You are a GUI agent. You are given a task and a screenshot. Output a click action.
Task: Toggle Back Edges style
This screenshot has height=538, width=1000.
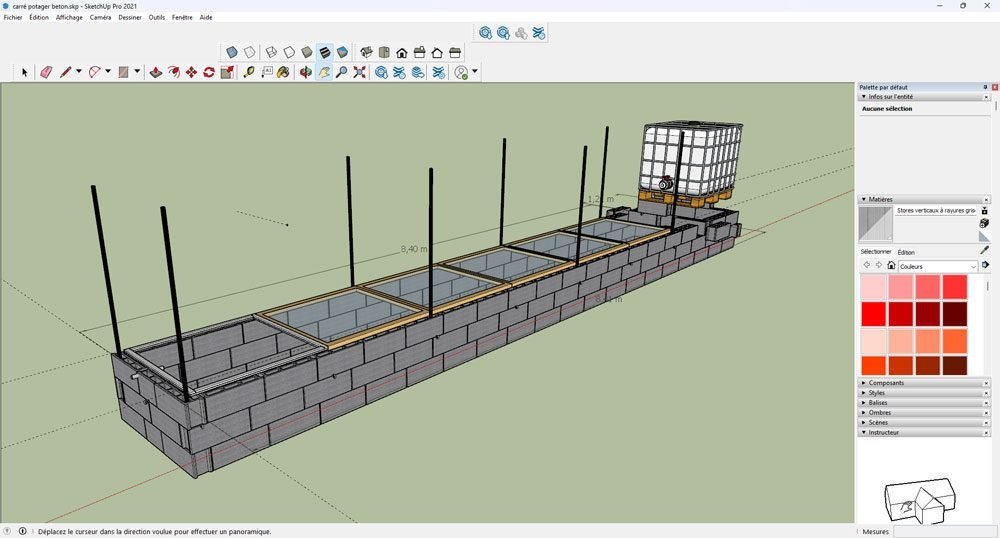coord(250,52)
